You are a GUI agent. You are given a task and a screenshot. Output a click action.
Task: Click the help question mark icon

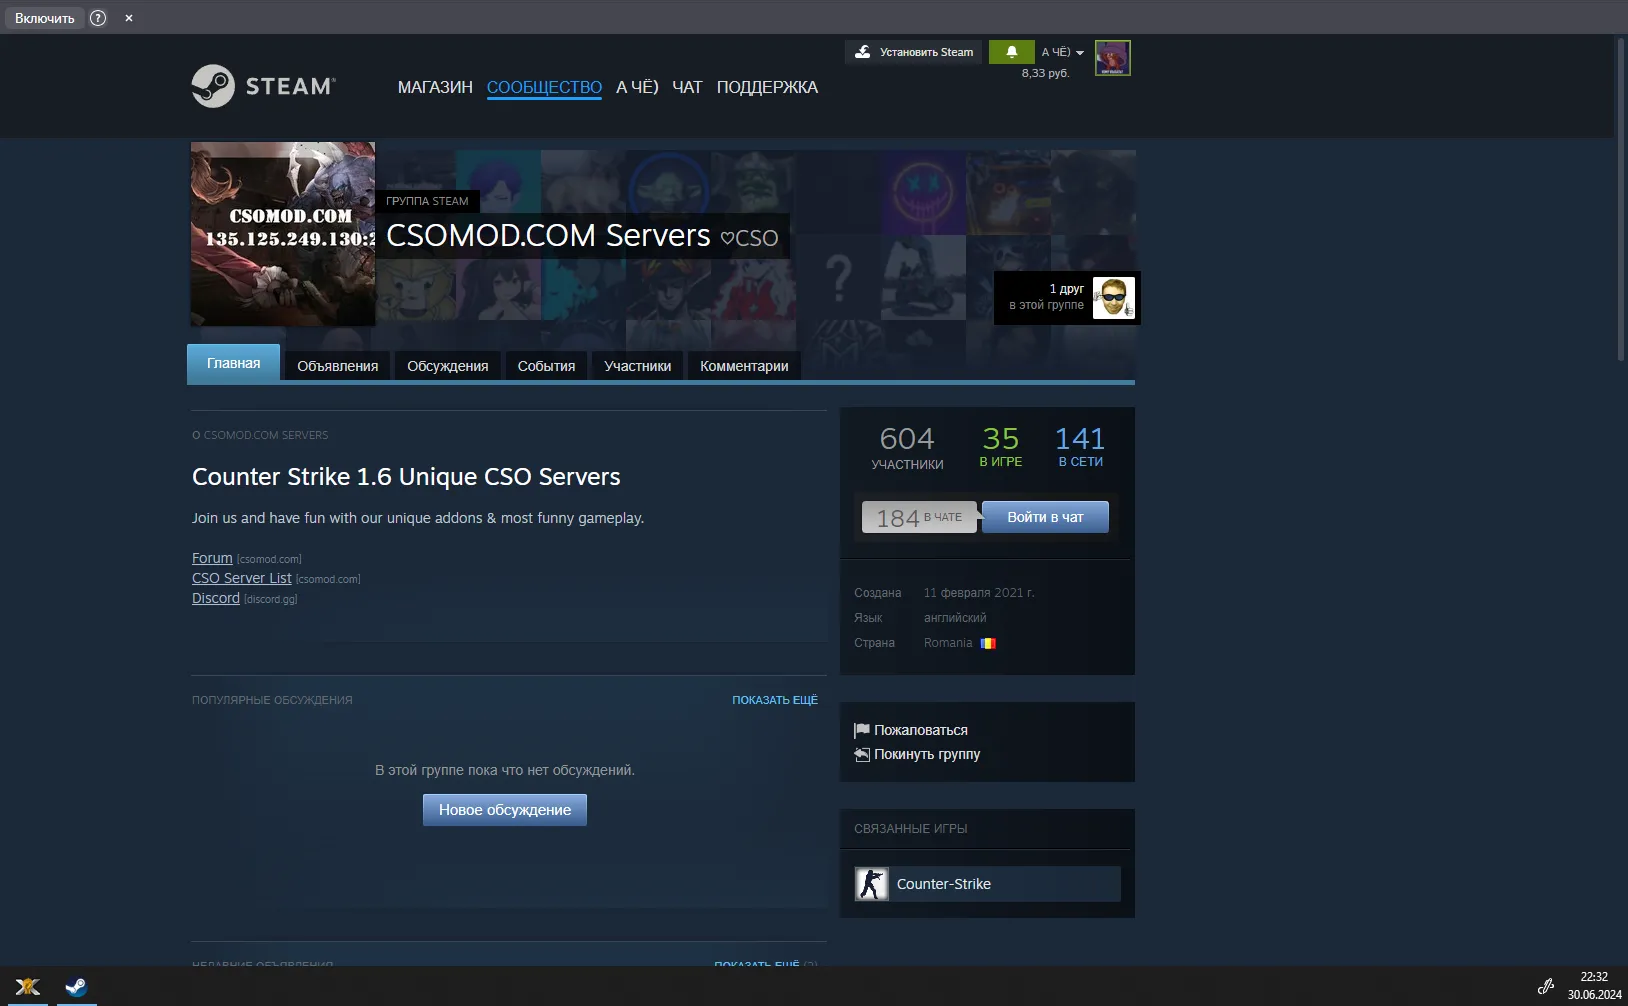(98, 18)
